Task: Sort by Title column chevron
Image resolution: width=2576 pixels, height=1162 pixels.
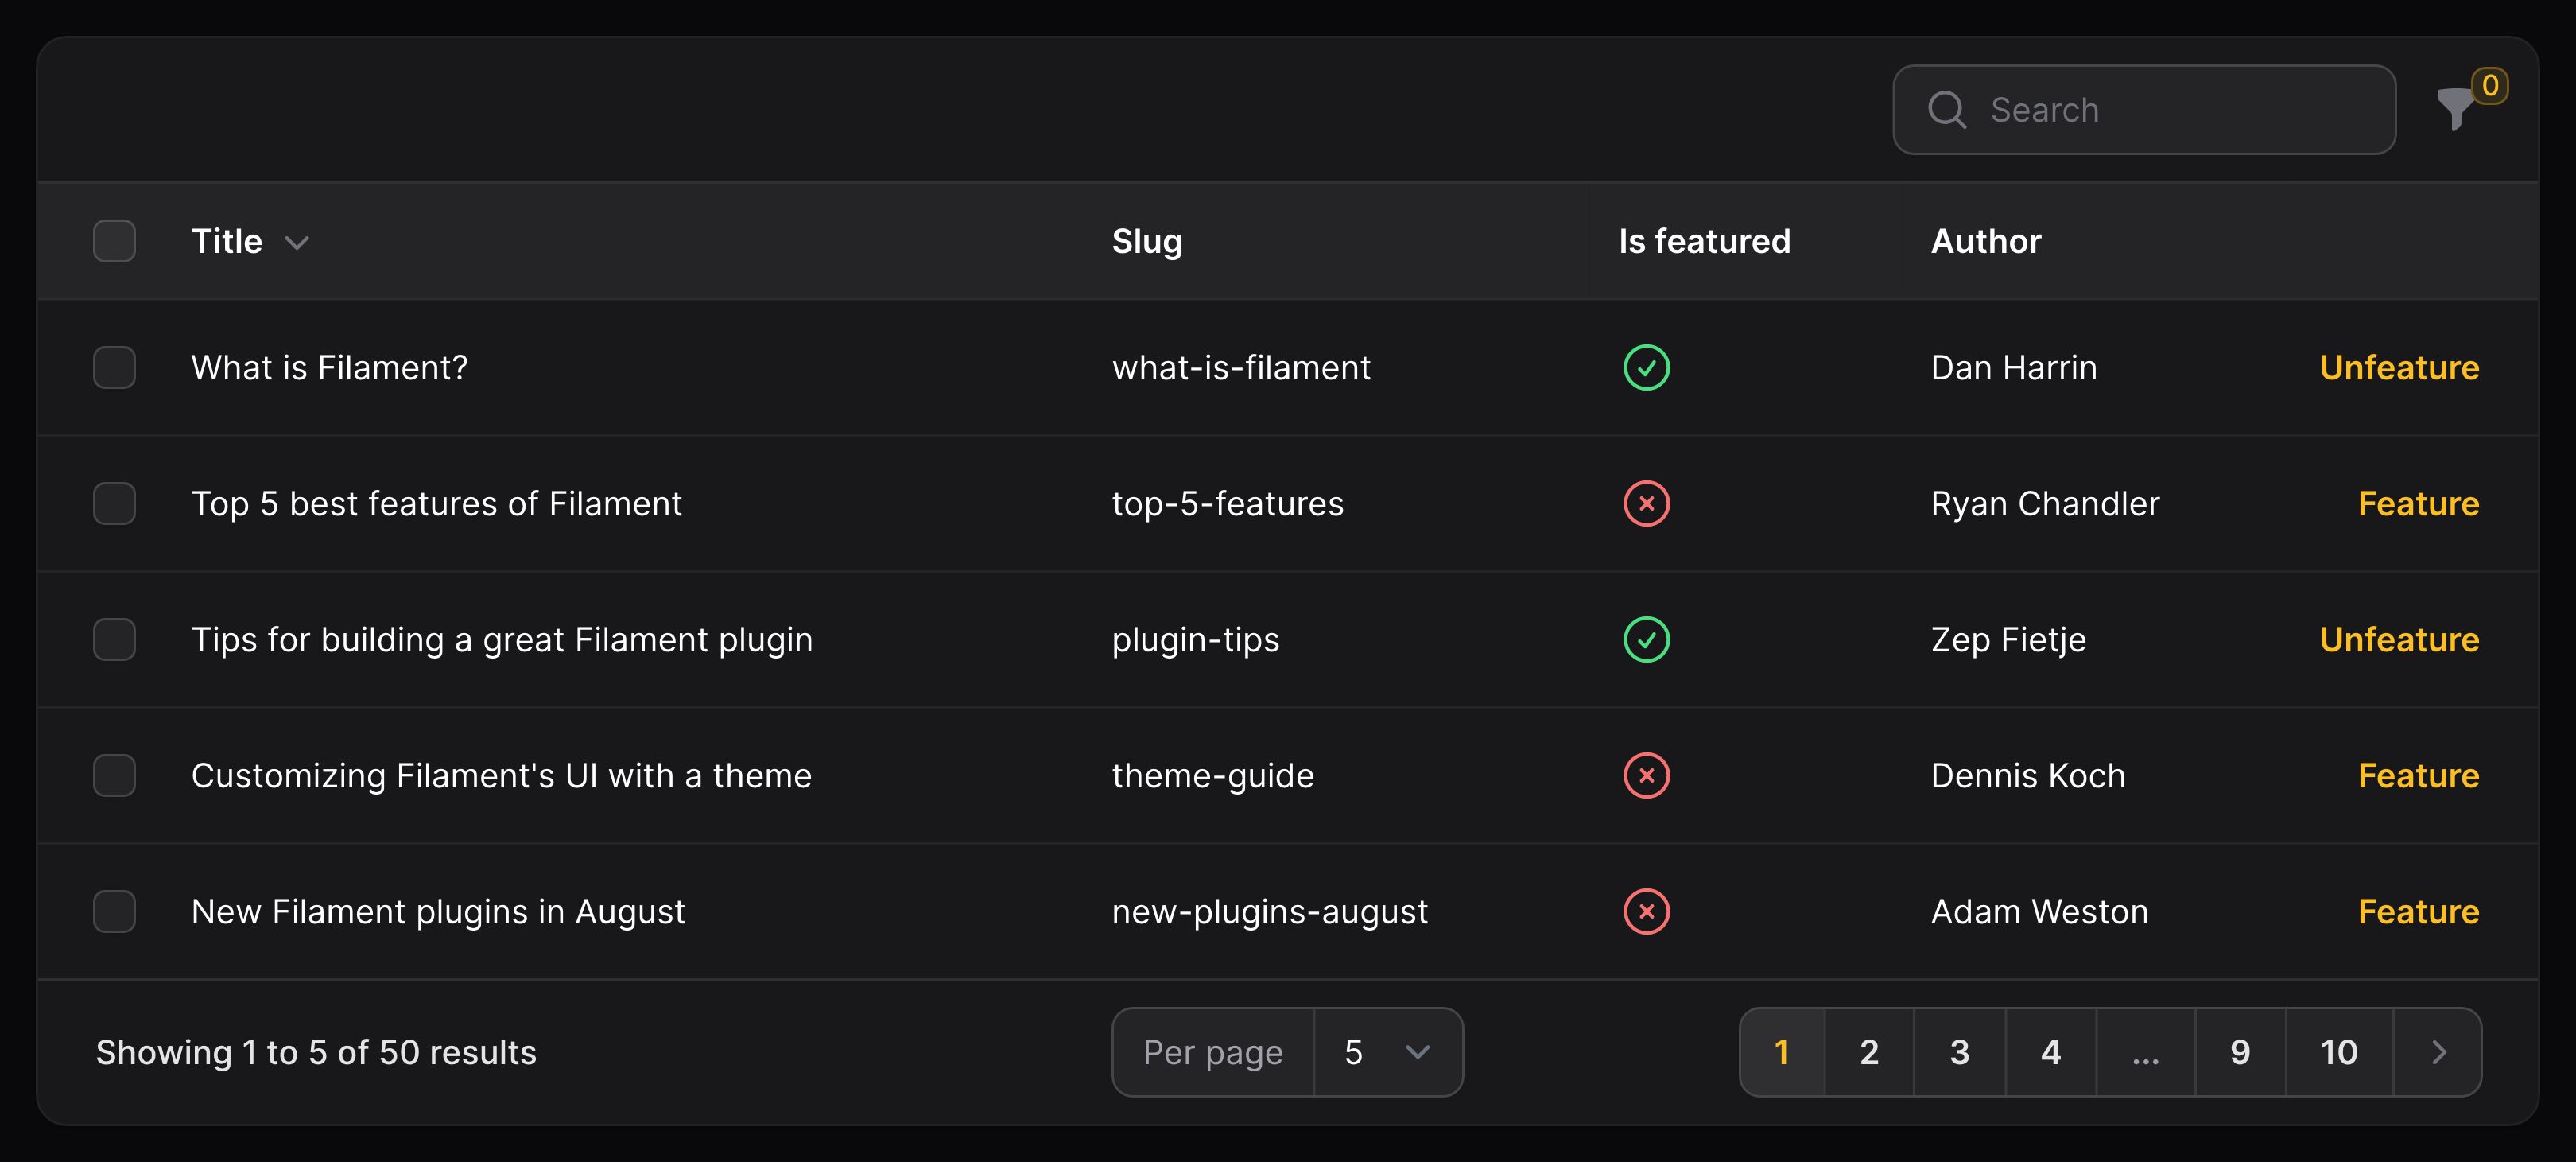Action: (296, 242)
